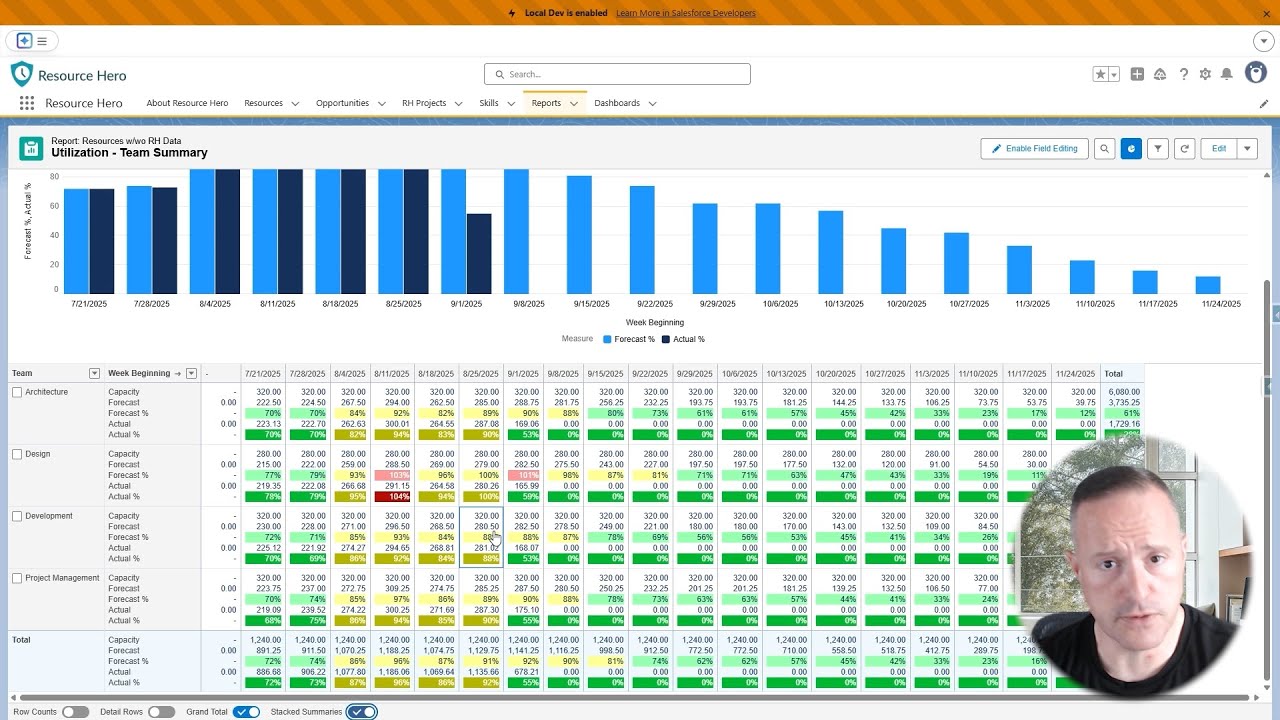
Task: Check the Development row checkbox
Action: (x=17, y=516)
